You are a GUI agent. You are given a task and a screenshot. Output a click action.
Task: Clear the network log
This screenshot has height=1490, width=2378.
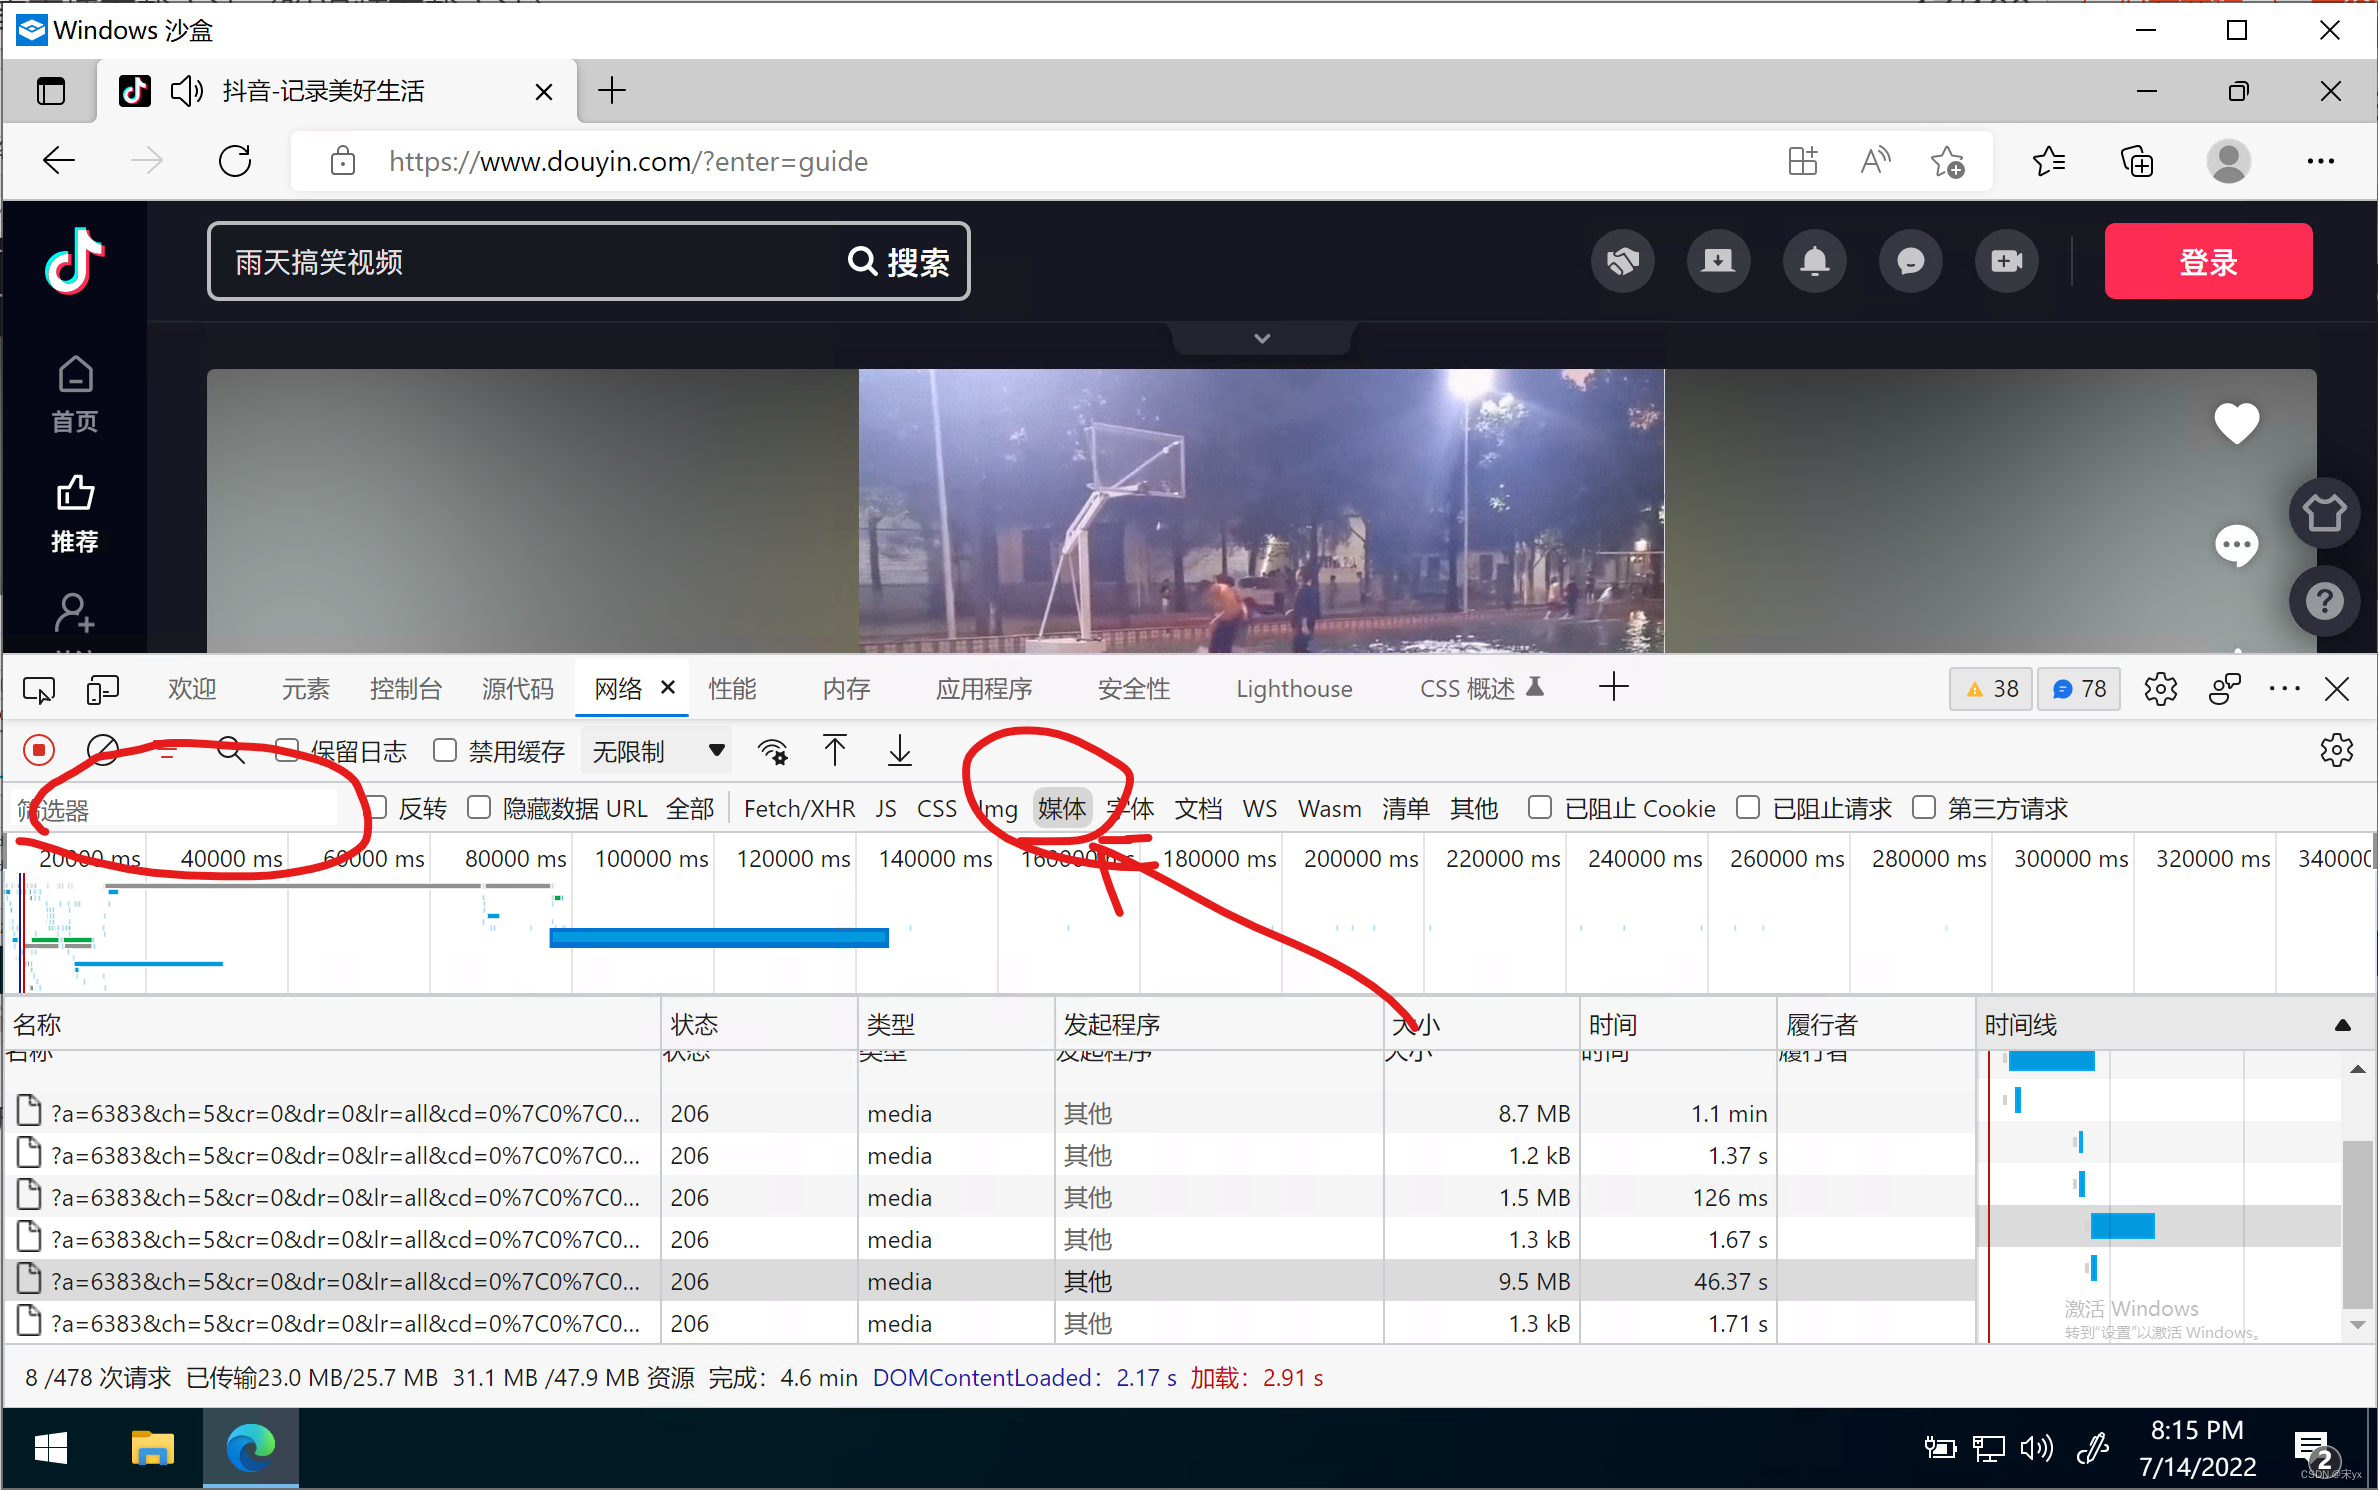click(103, 750)
